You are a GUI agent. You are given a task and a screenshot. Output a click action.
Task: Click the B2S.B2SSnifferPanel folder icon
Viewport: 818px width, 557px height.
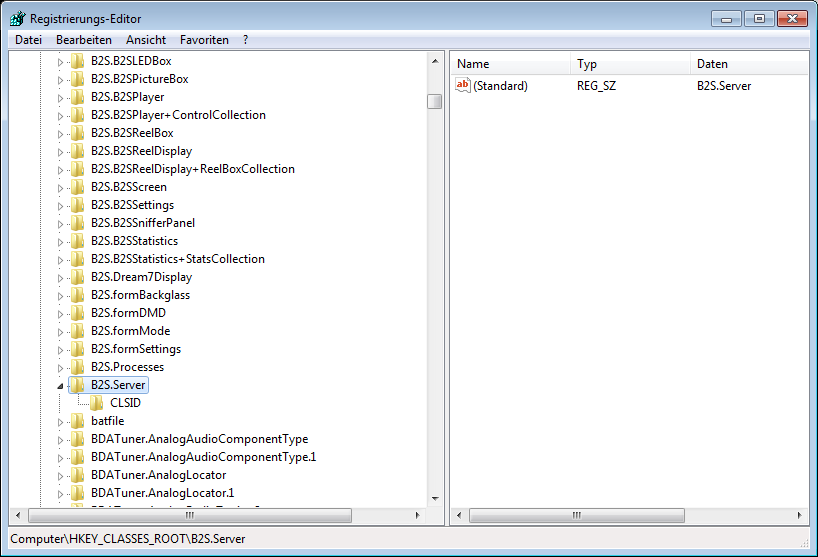click(x=77, y=223)
